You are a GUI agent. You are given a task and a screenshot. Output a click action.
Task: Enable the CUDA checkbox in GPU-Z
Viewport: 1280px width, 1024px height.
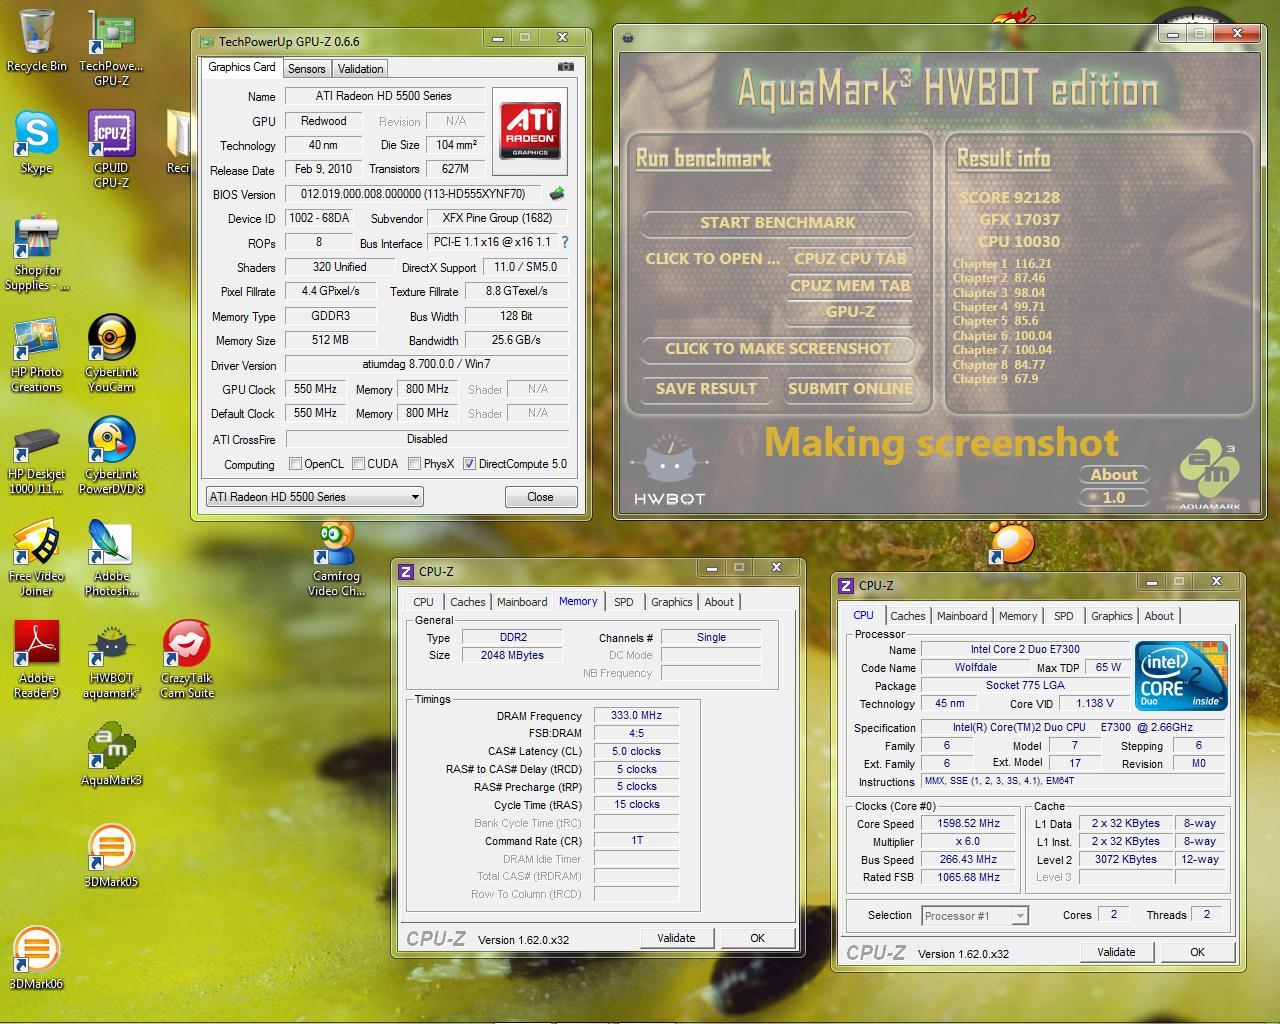click(358, 464)
